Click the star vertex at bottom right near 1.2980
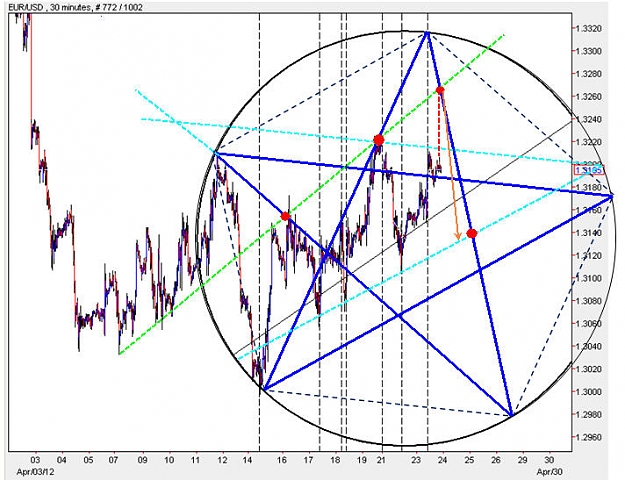Viewport: 625px width, 480px height. [x=511, y=415]
